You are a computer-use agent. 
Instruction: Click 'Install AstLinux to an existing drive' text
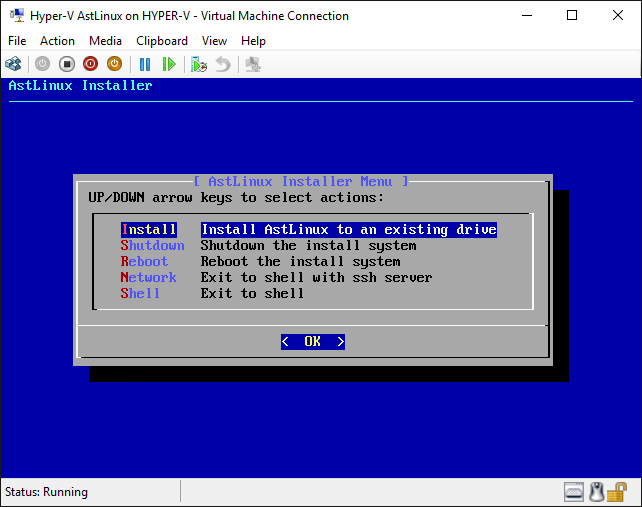(349, 229)
